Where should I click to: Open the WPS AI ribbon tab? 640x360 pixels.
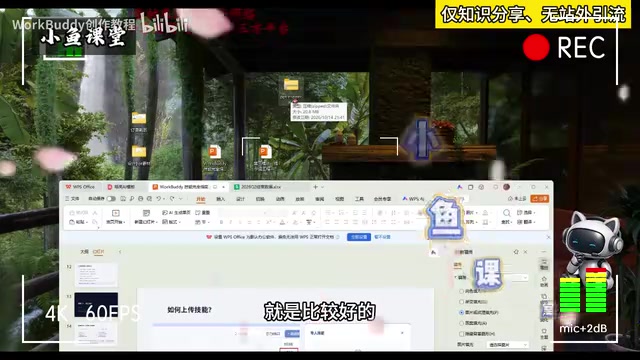coord(413,199)
